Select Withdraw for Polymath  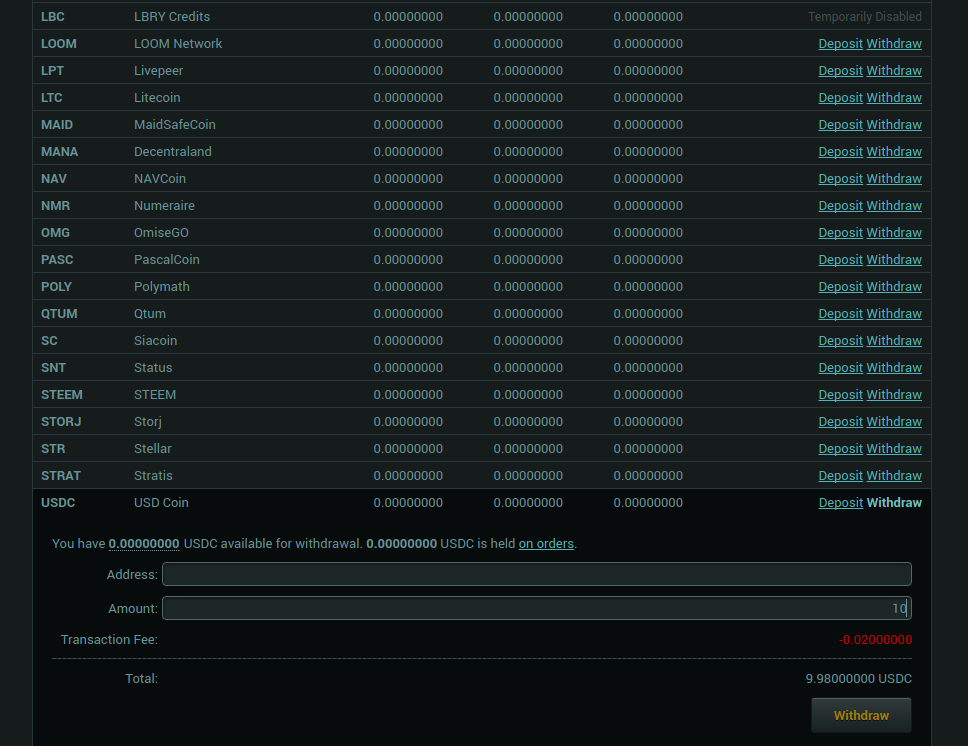894,287
